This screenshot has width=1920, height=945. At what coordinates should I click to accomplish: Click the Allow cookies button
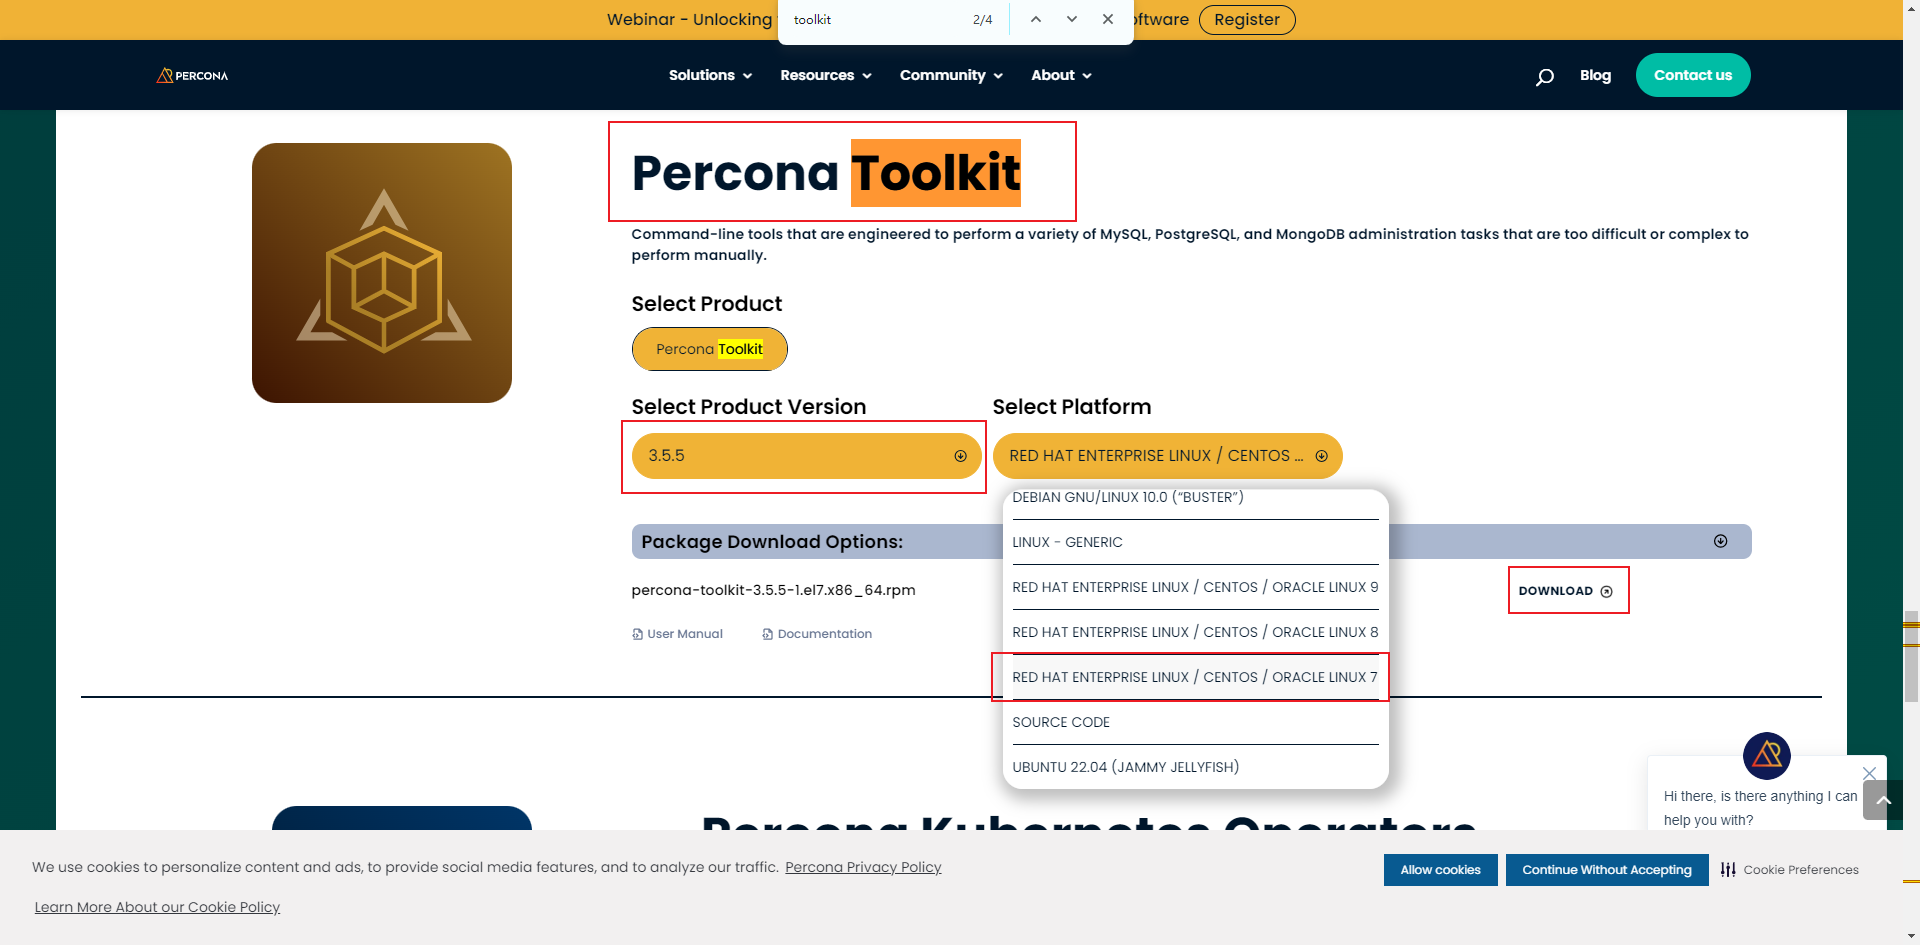(1440, 870)
